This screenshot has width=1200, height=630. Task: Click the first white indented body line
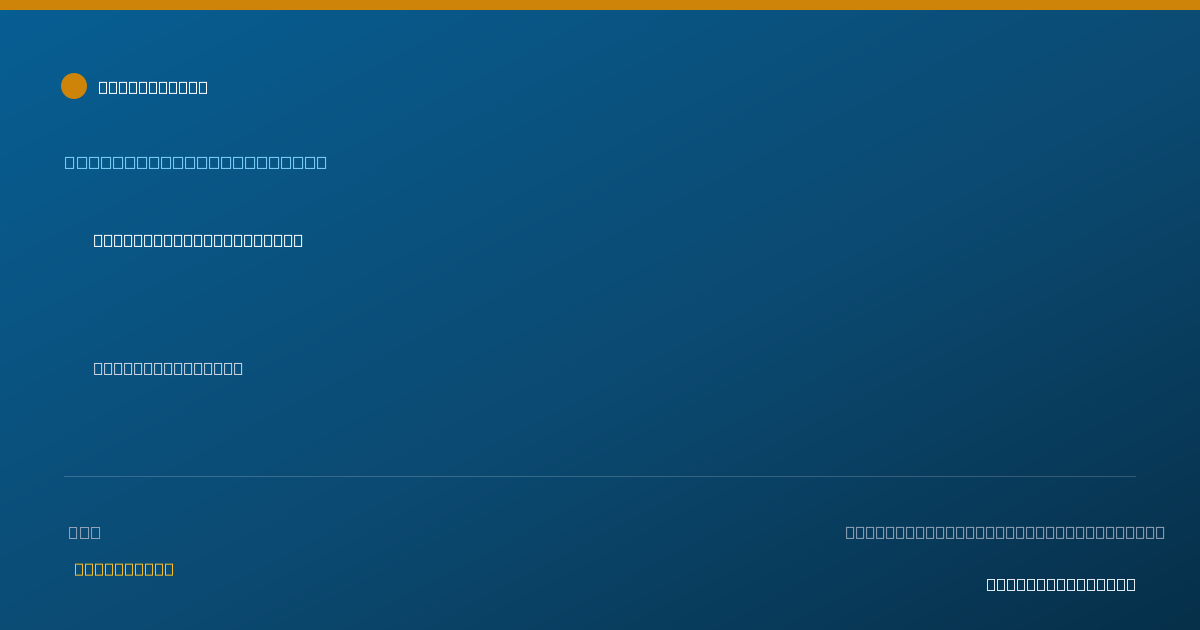[198, 240]
